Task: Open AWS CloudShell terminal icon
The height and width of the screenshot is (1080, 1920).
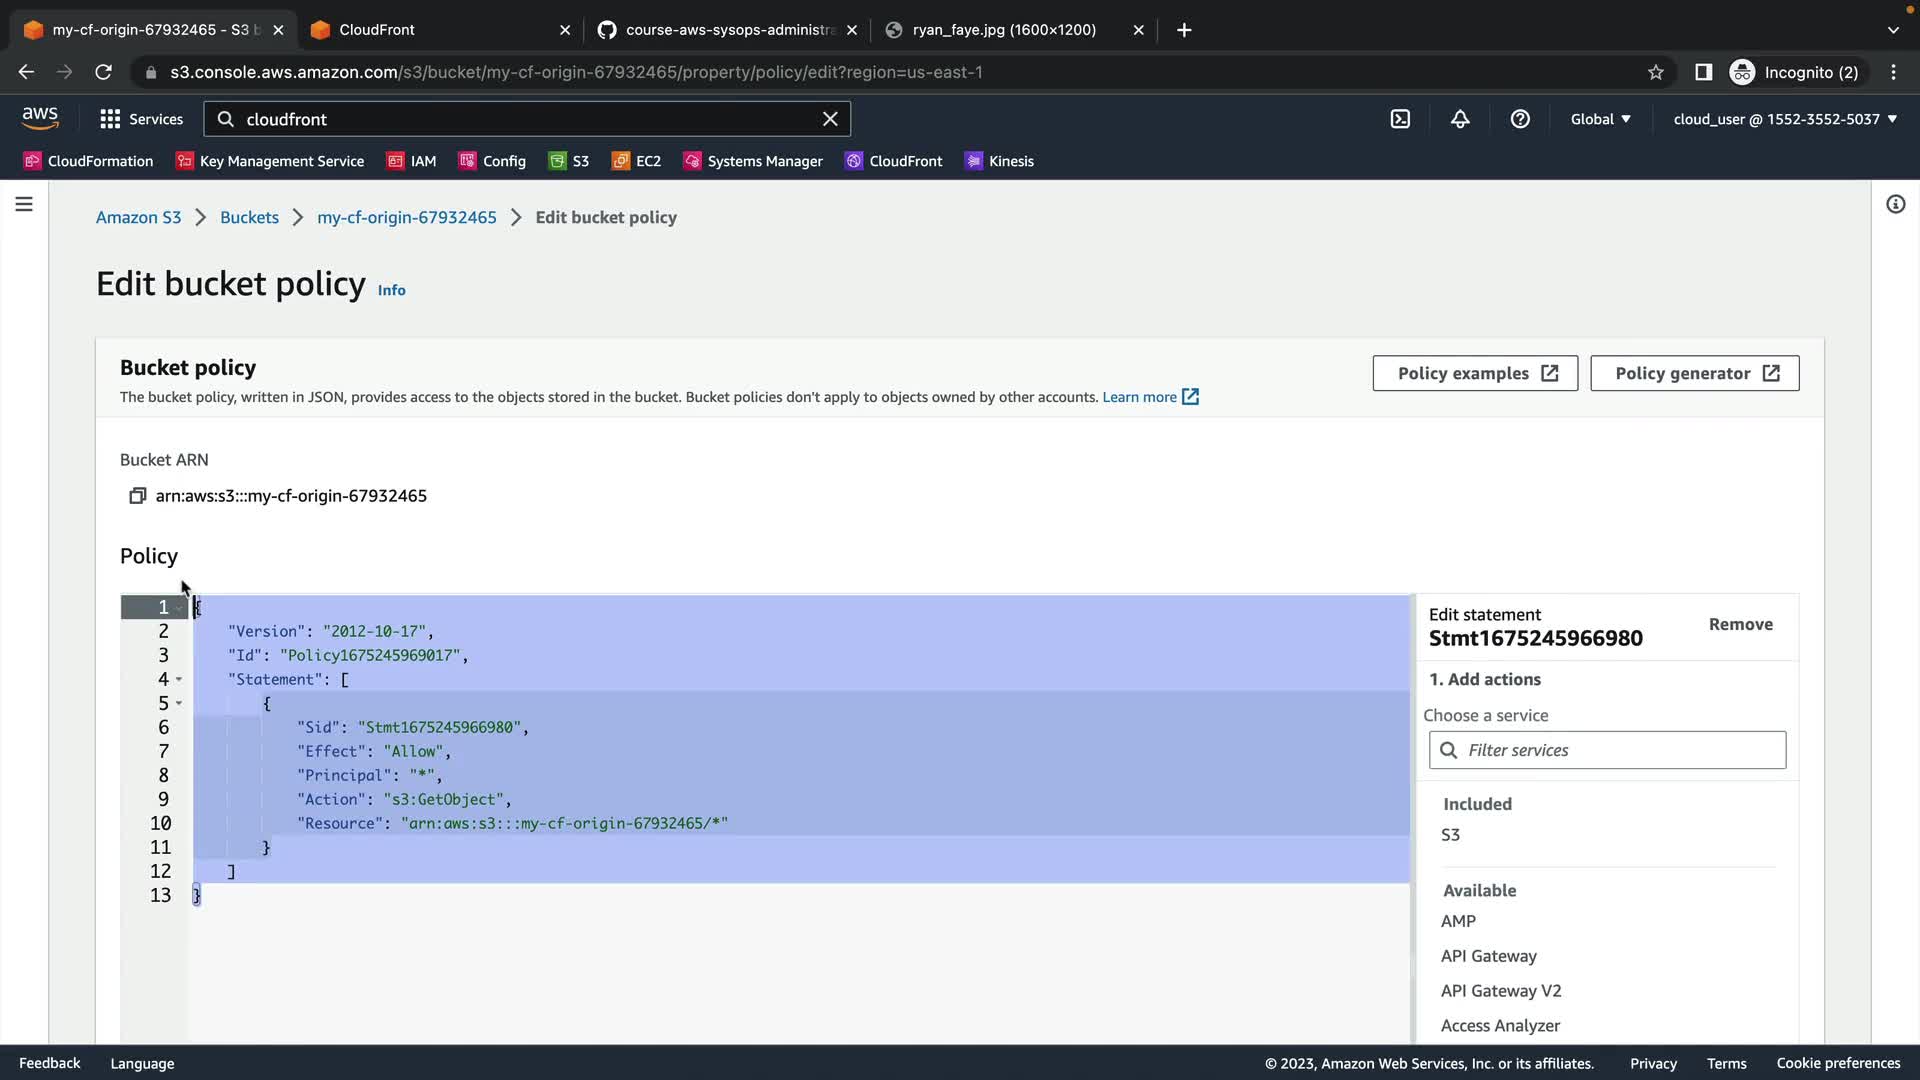Action: (1400, 119)
